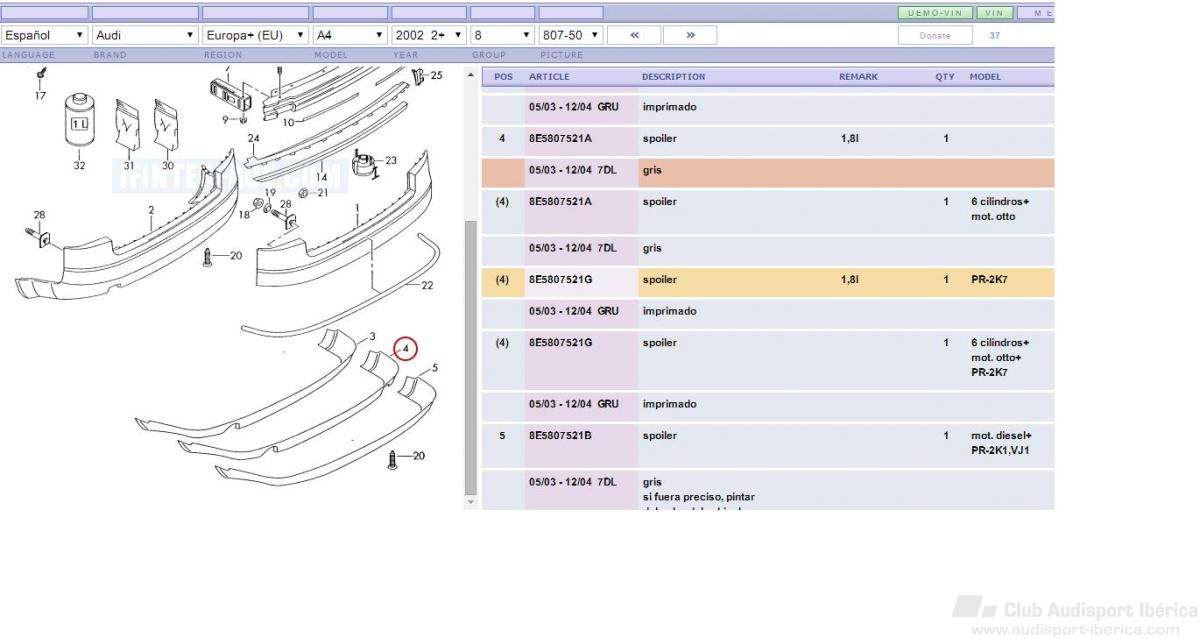Select part number 9 label in diagram
The width and height of the screenshot is (1200, 638).
coord(226,120)
